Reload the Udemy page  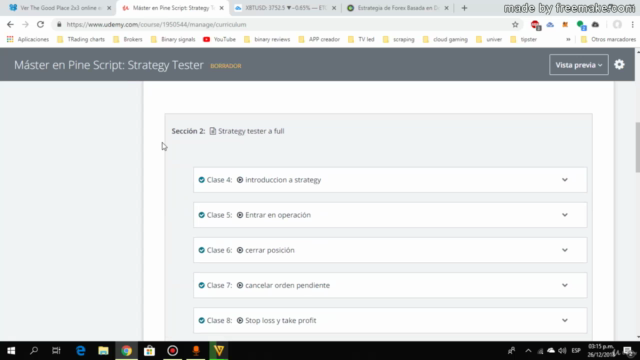[x=40, y=24]
